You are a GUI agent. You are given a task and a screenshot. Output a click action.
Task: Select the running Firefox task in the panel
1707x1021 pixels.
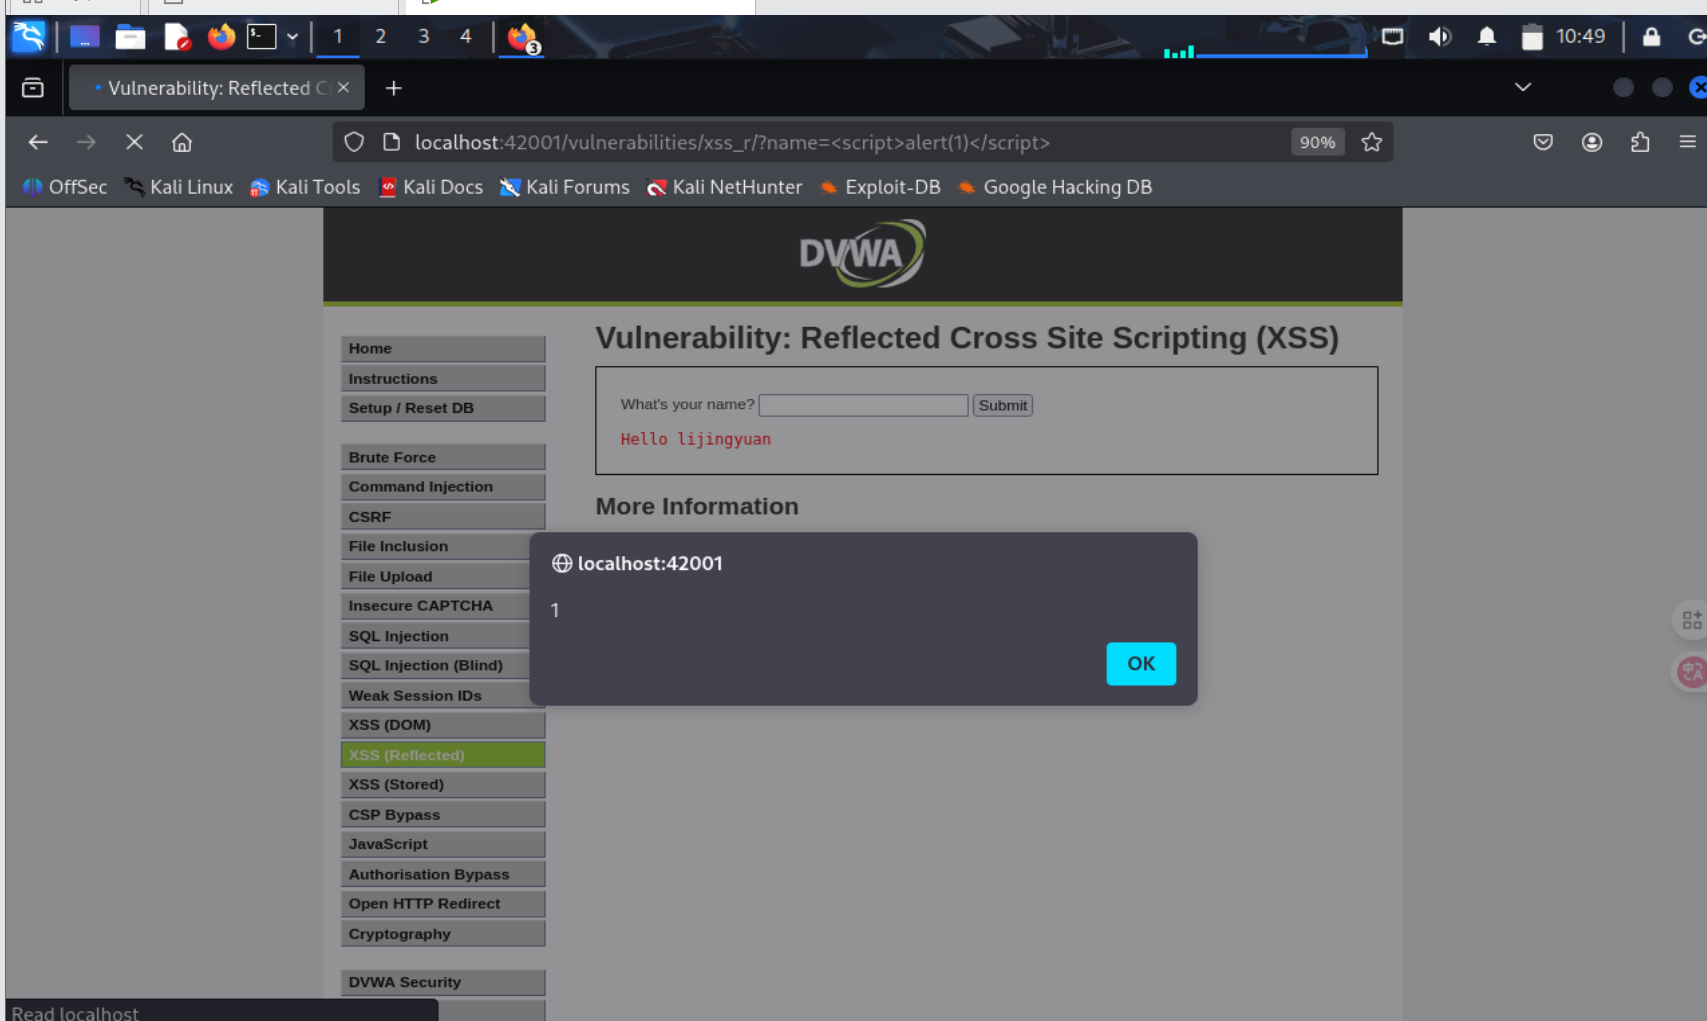(x=522, y=38)
